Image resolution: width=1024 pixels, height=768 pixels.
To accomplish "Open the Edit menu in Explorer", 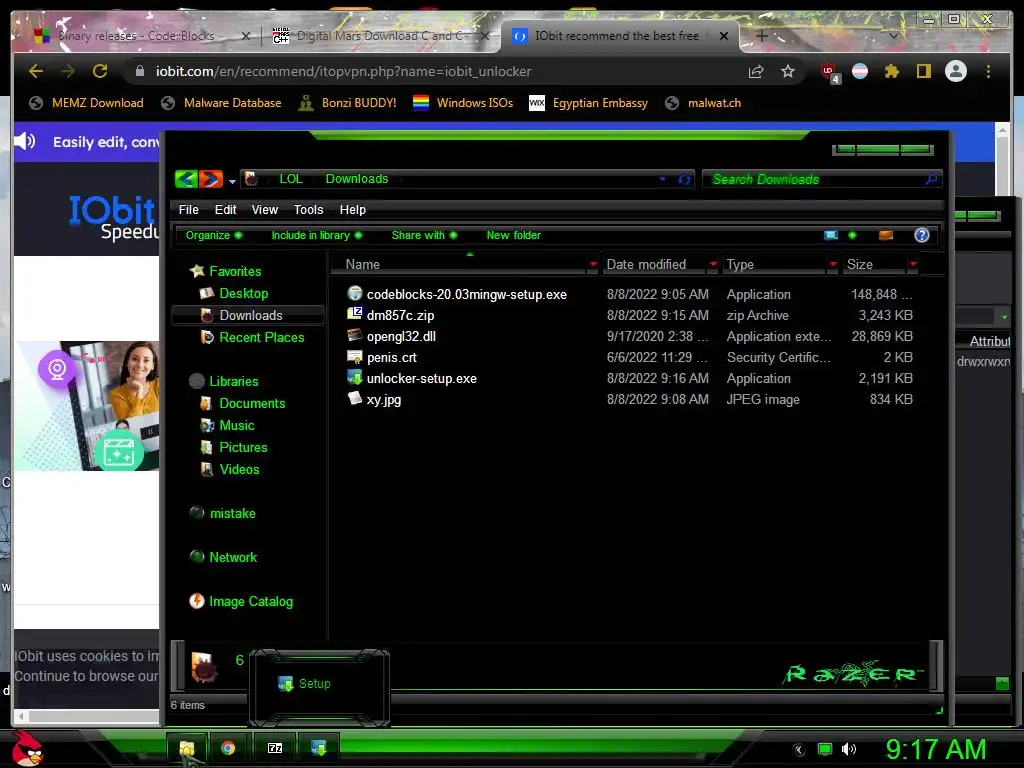I will (x=225, y=210).
